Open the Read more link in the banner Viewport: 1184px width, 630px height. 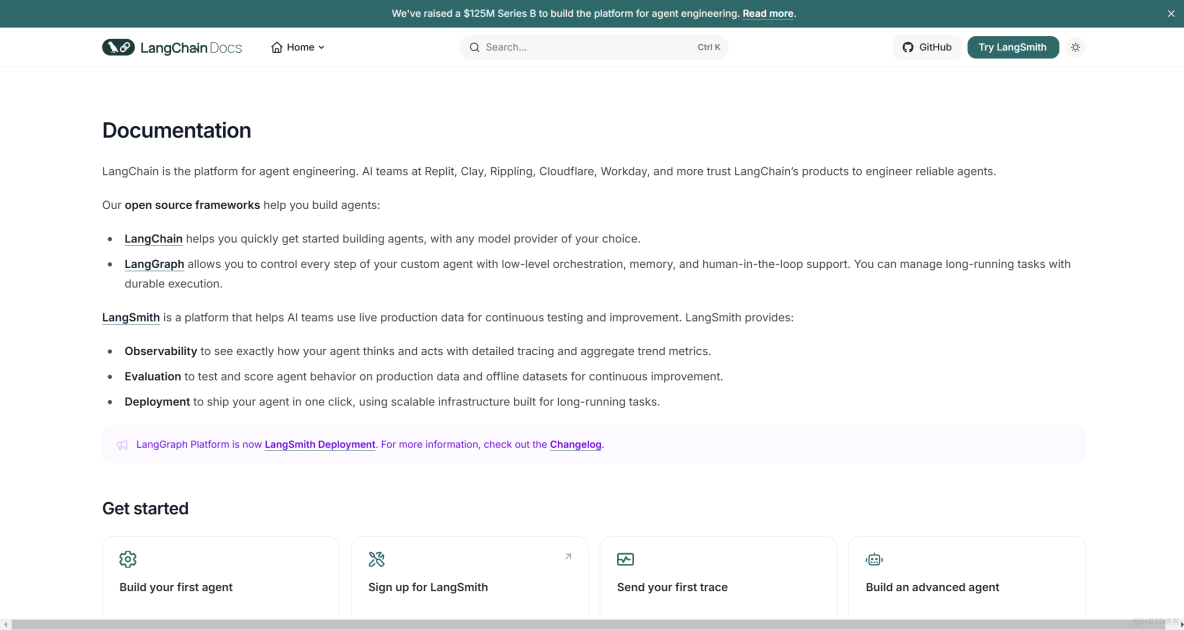[x=768, y=13]
